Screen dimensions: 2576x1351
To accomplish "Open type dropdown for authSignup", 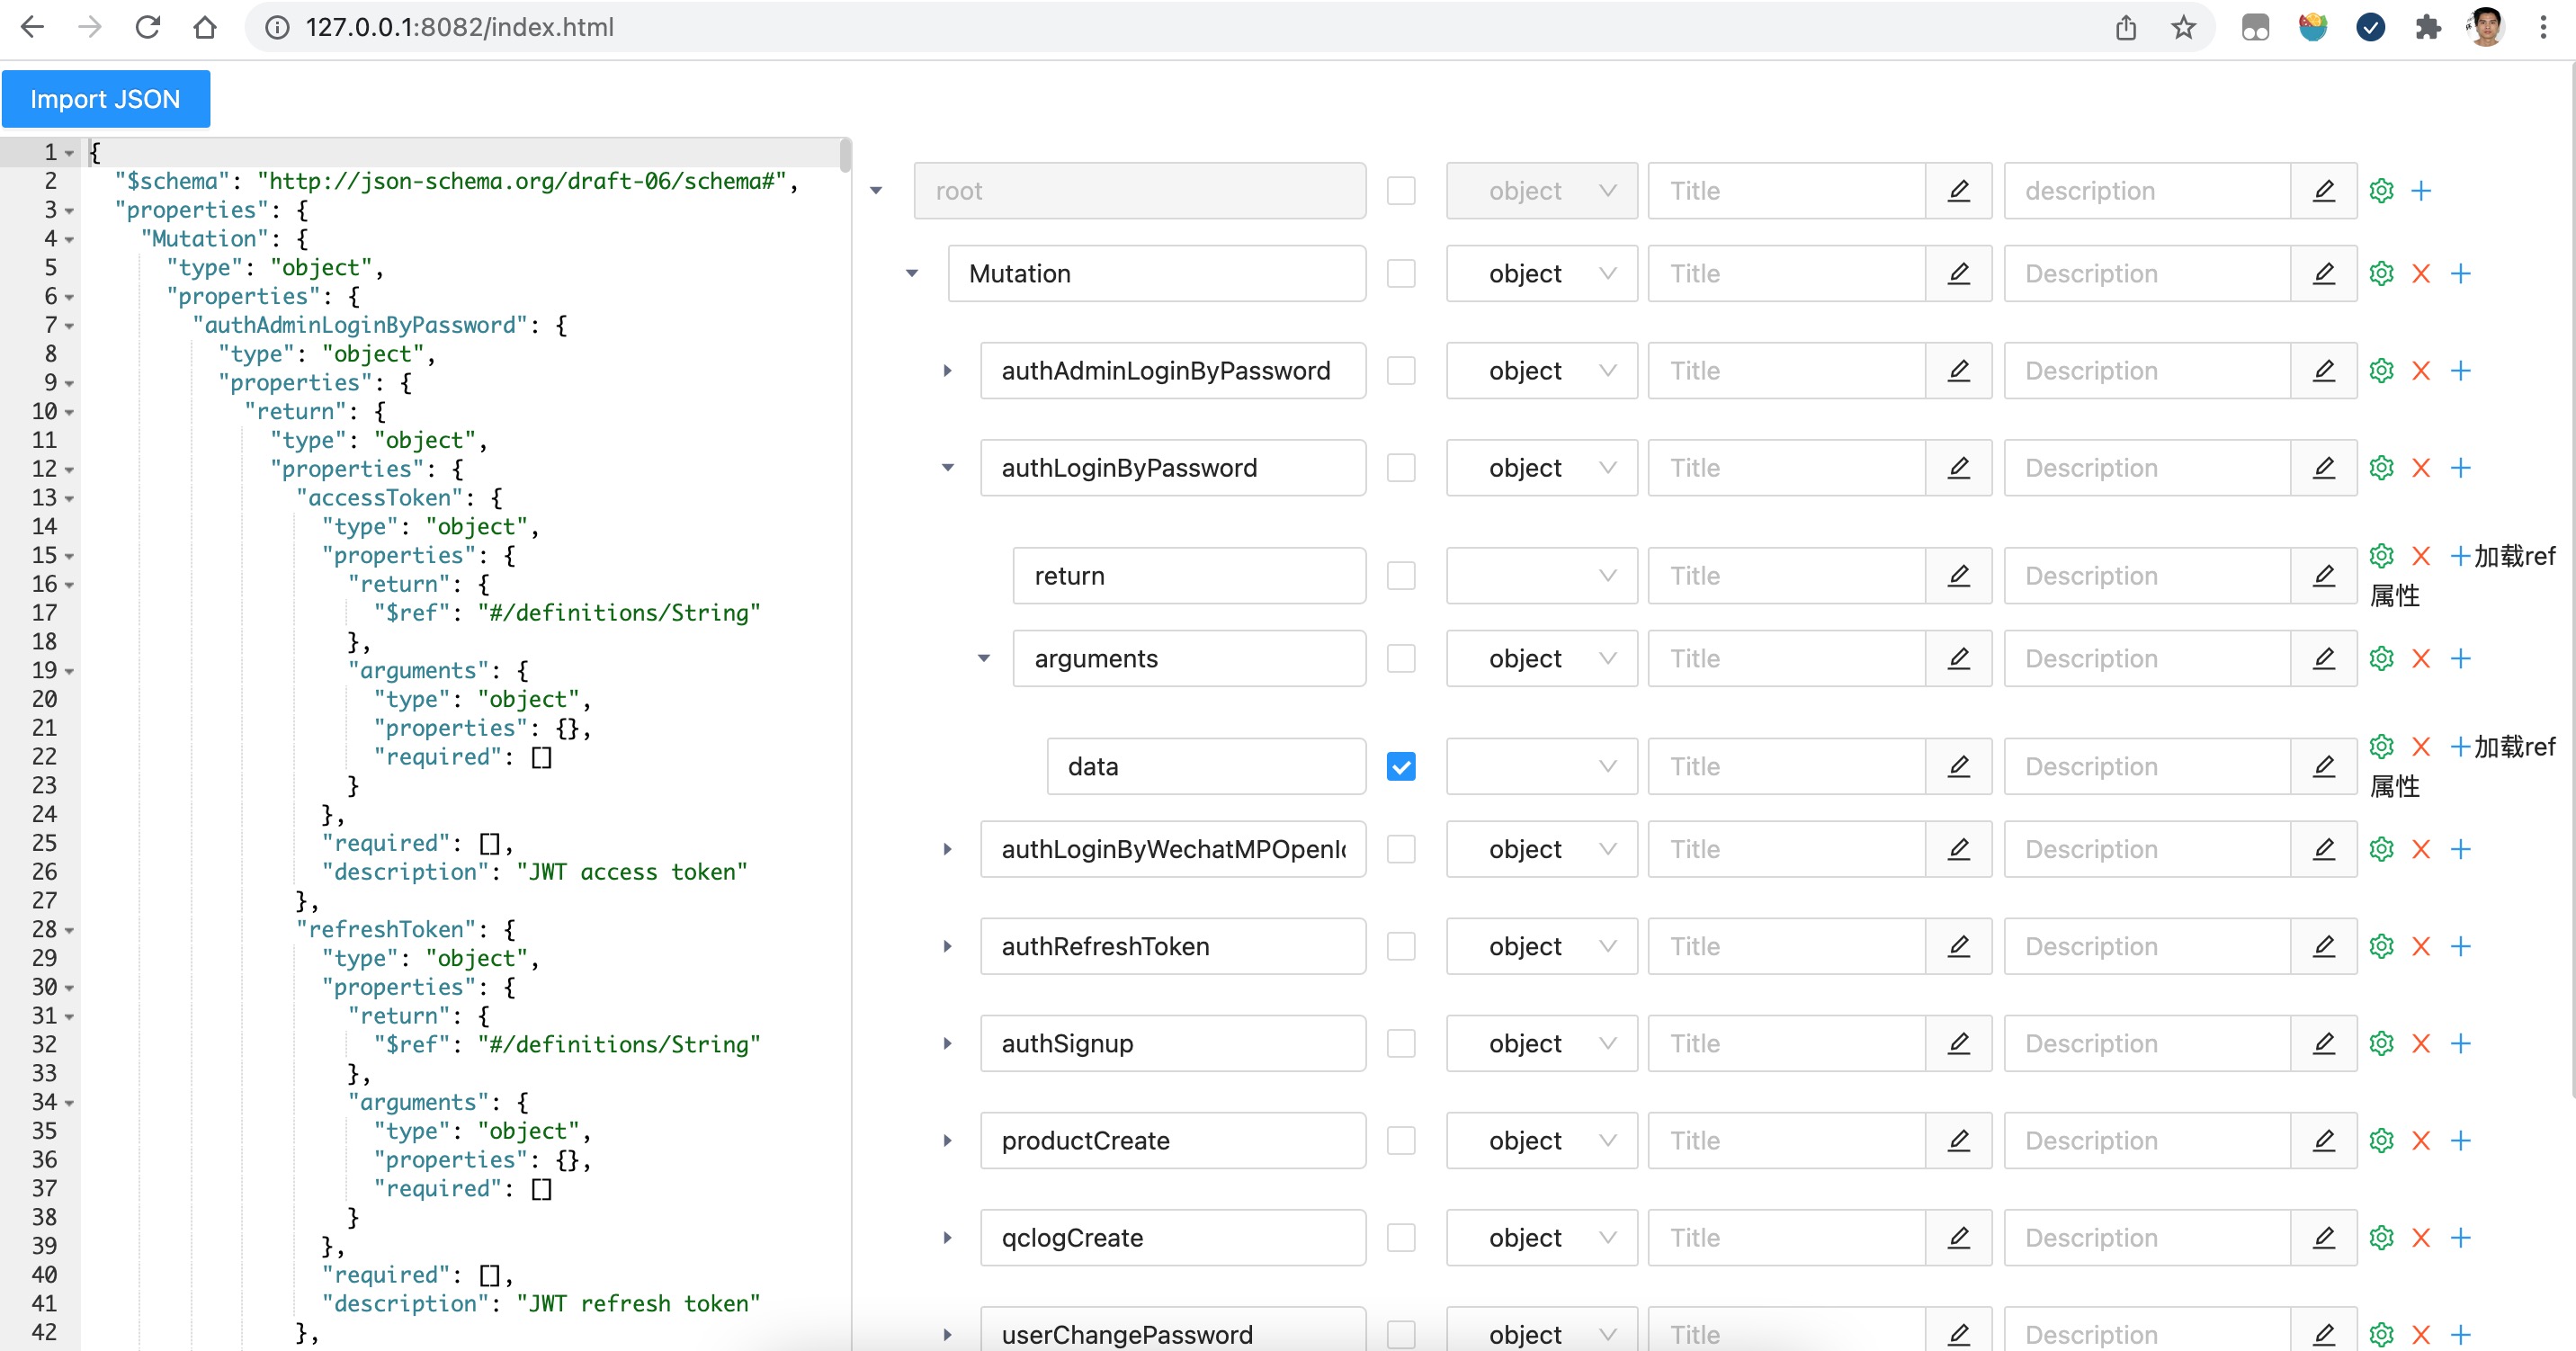I will [x=1540, y=1043].
